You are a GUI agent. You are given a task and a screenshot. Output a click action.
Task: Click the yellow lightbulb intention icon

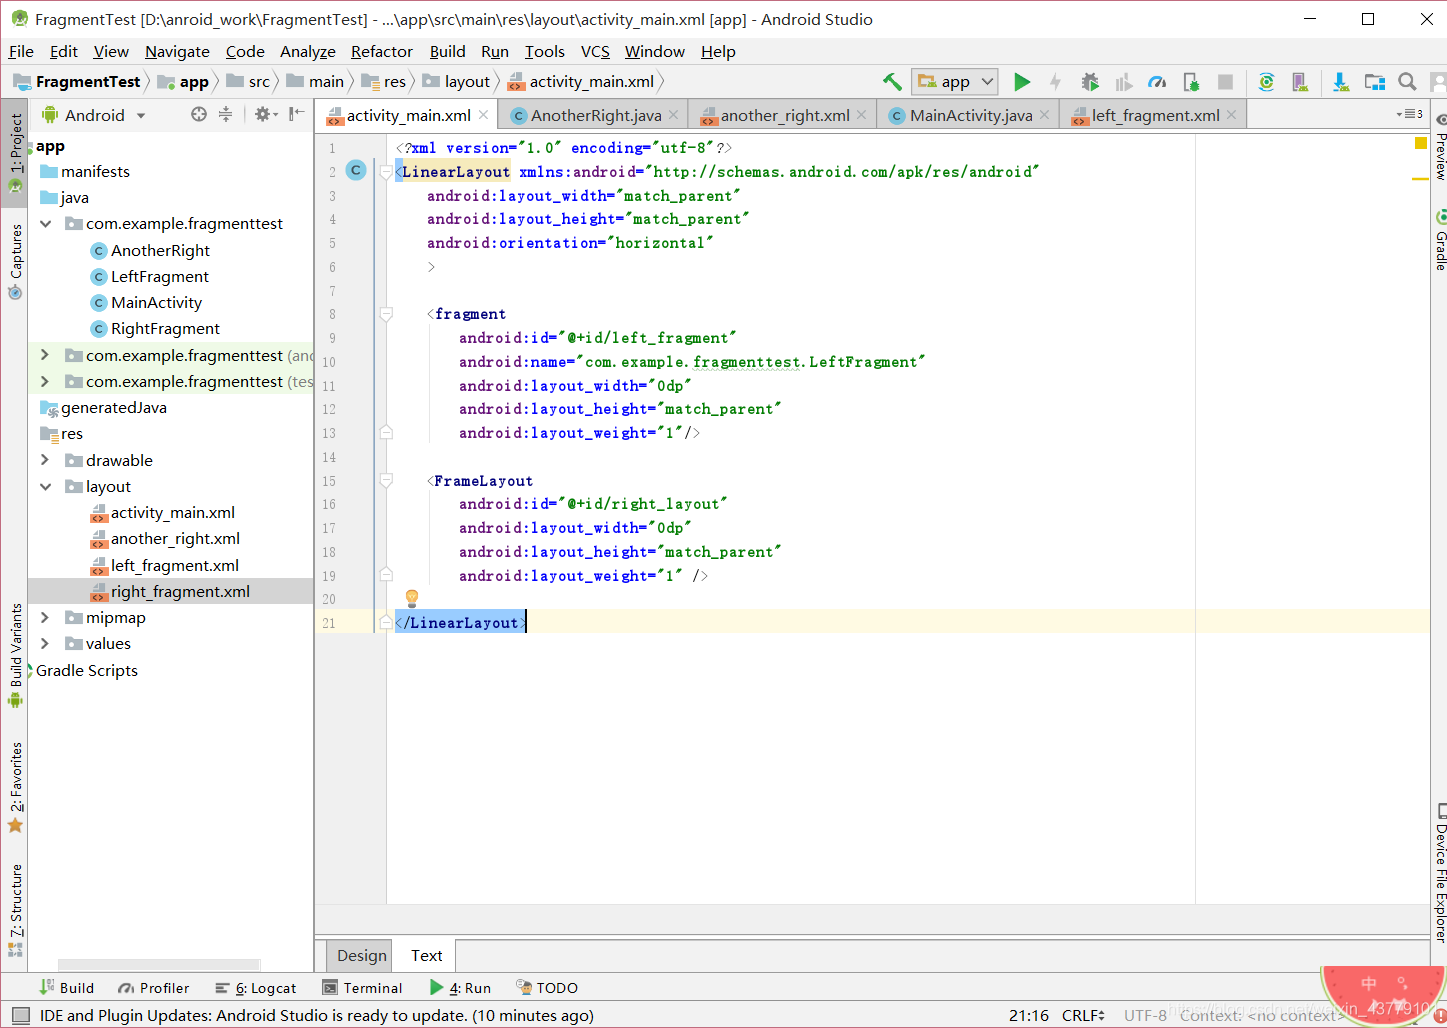(412, 598)
